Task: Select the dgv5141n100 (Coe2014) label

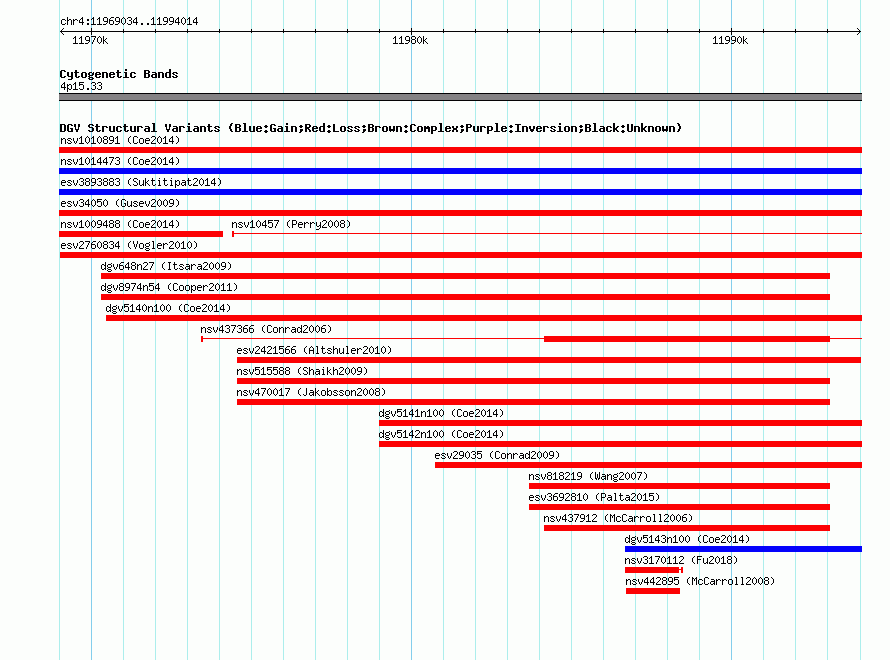Action: (441, 413)
